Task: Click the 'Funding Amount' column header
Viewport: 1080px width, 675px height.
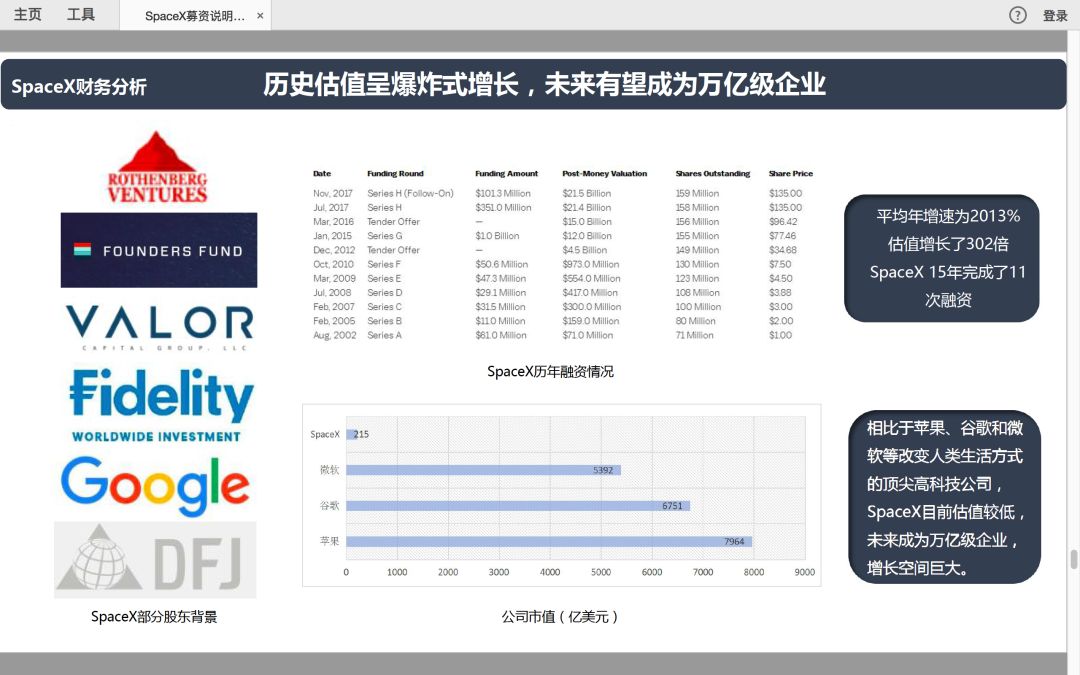Action: (506, 174)
